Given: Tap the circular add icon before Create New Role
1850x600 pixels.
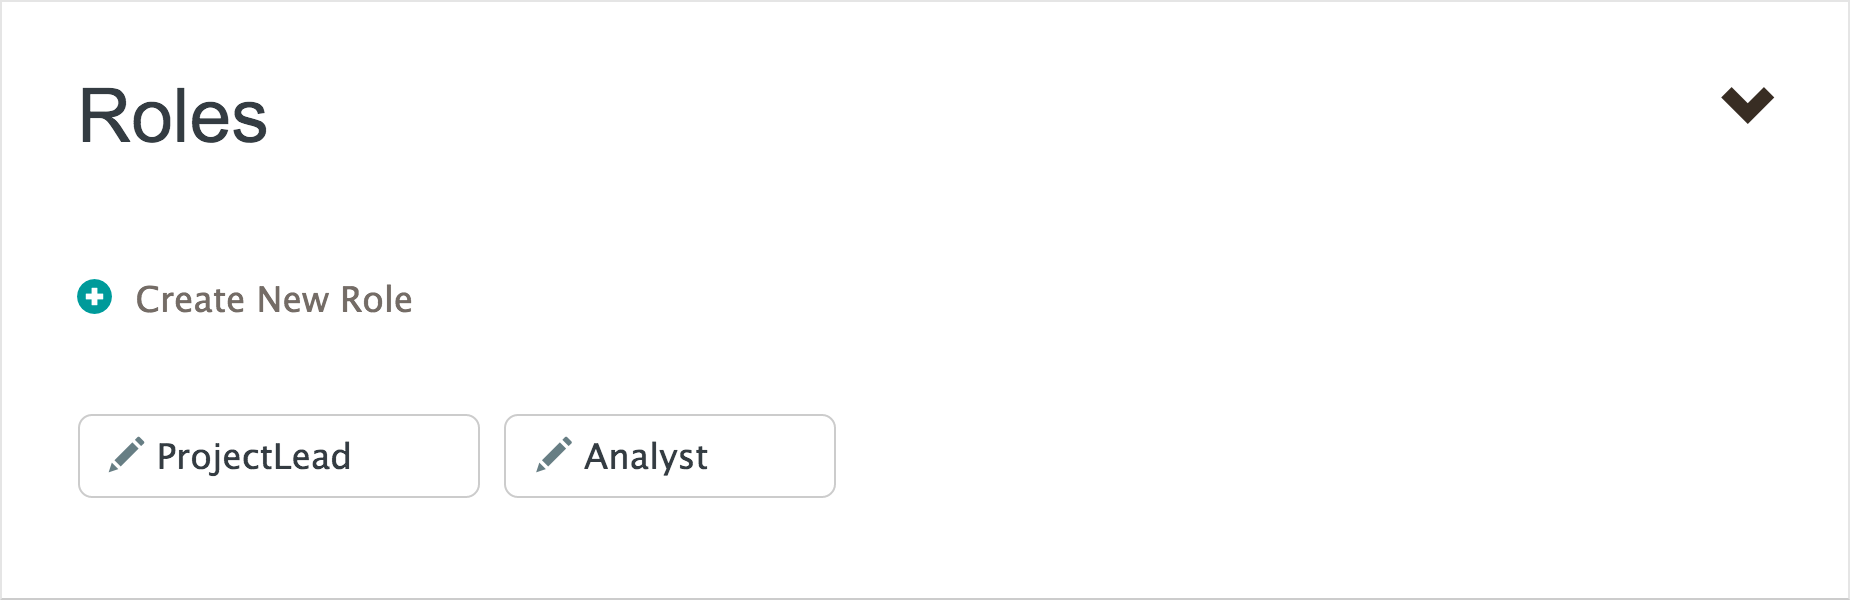Looking at the screenshot, I should point(95,297).
